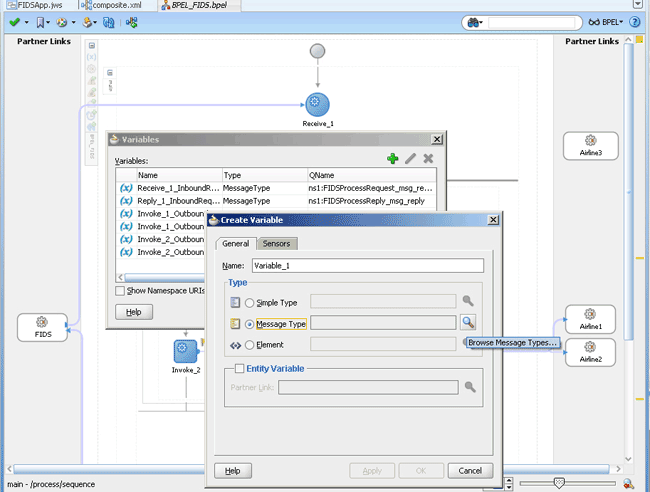Select the BPEL_FIDS.bpel tab
The width and height of the screenshot is (650, 492).
199,5
